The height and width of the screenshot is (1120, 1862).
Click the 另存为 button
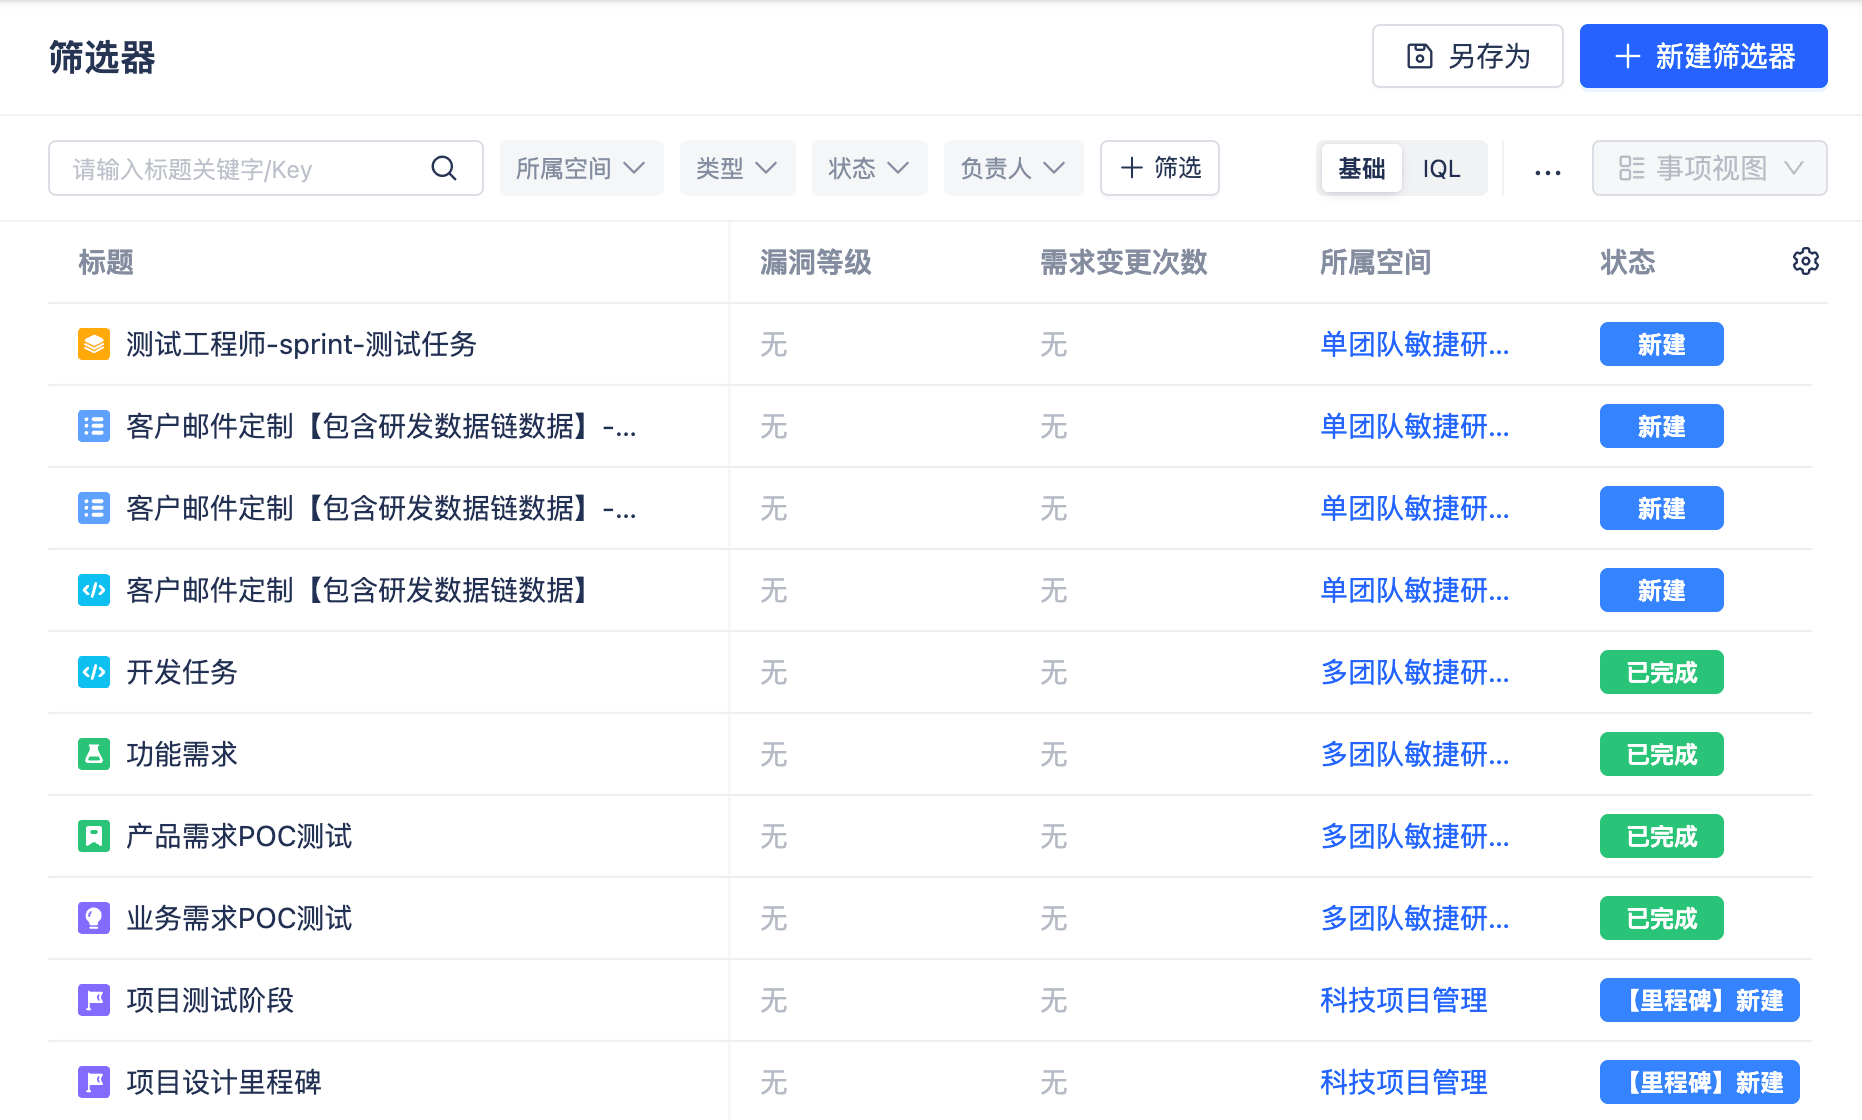1467,56
